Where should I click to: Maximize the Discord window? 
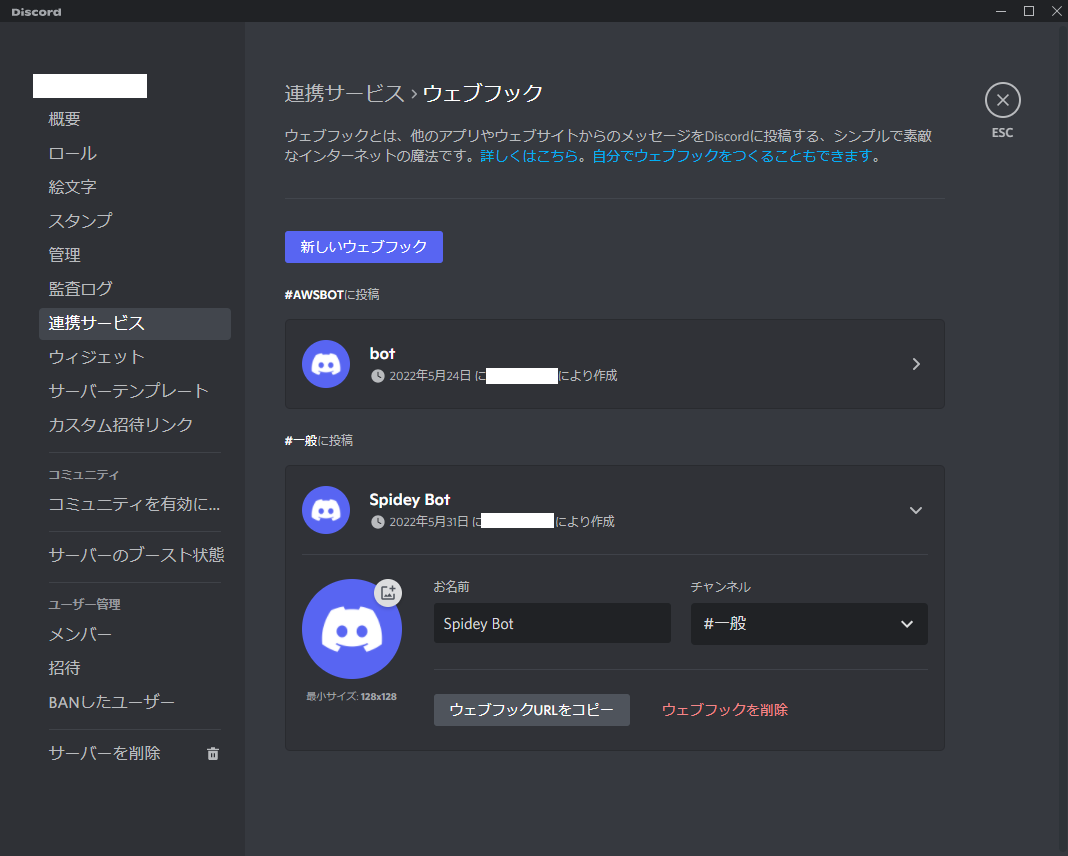point(1029,11)
